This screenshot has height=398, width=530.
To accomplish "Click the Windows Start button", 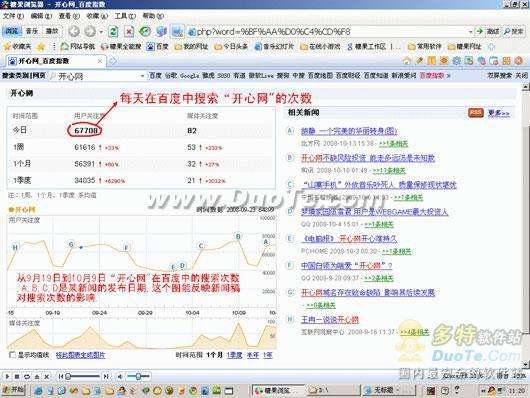I will tap(14, 390).
